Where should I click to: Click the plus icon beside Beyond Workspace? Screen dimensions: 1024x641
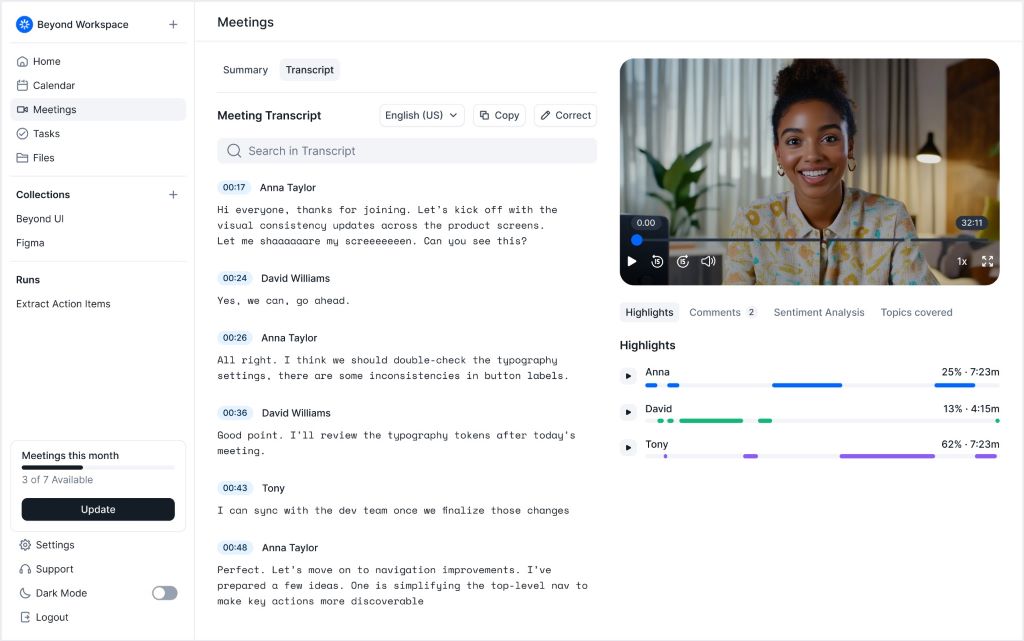173,25
